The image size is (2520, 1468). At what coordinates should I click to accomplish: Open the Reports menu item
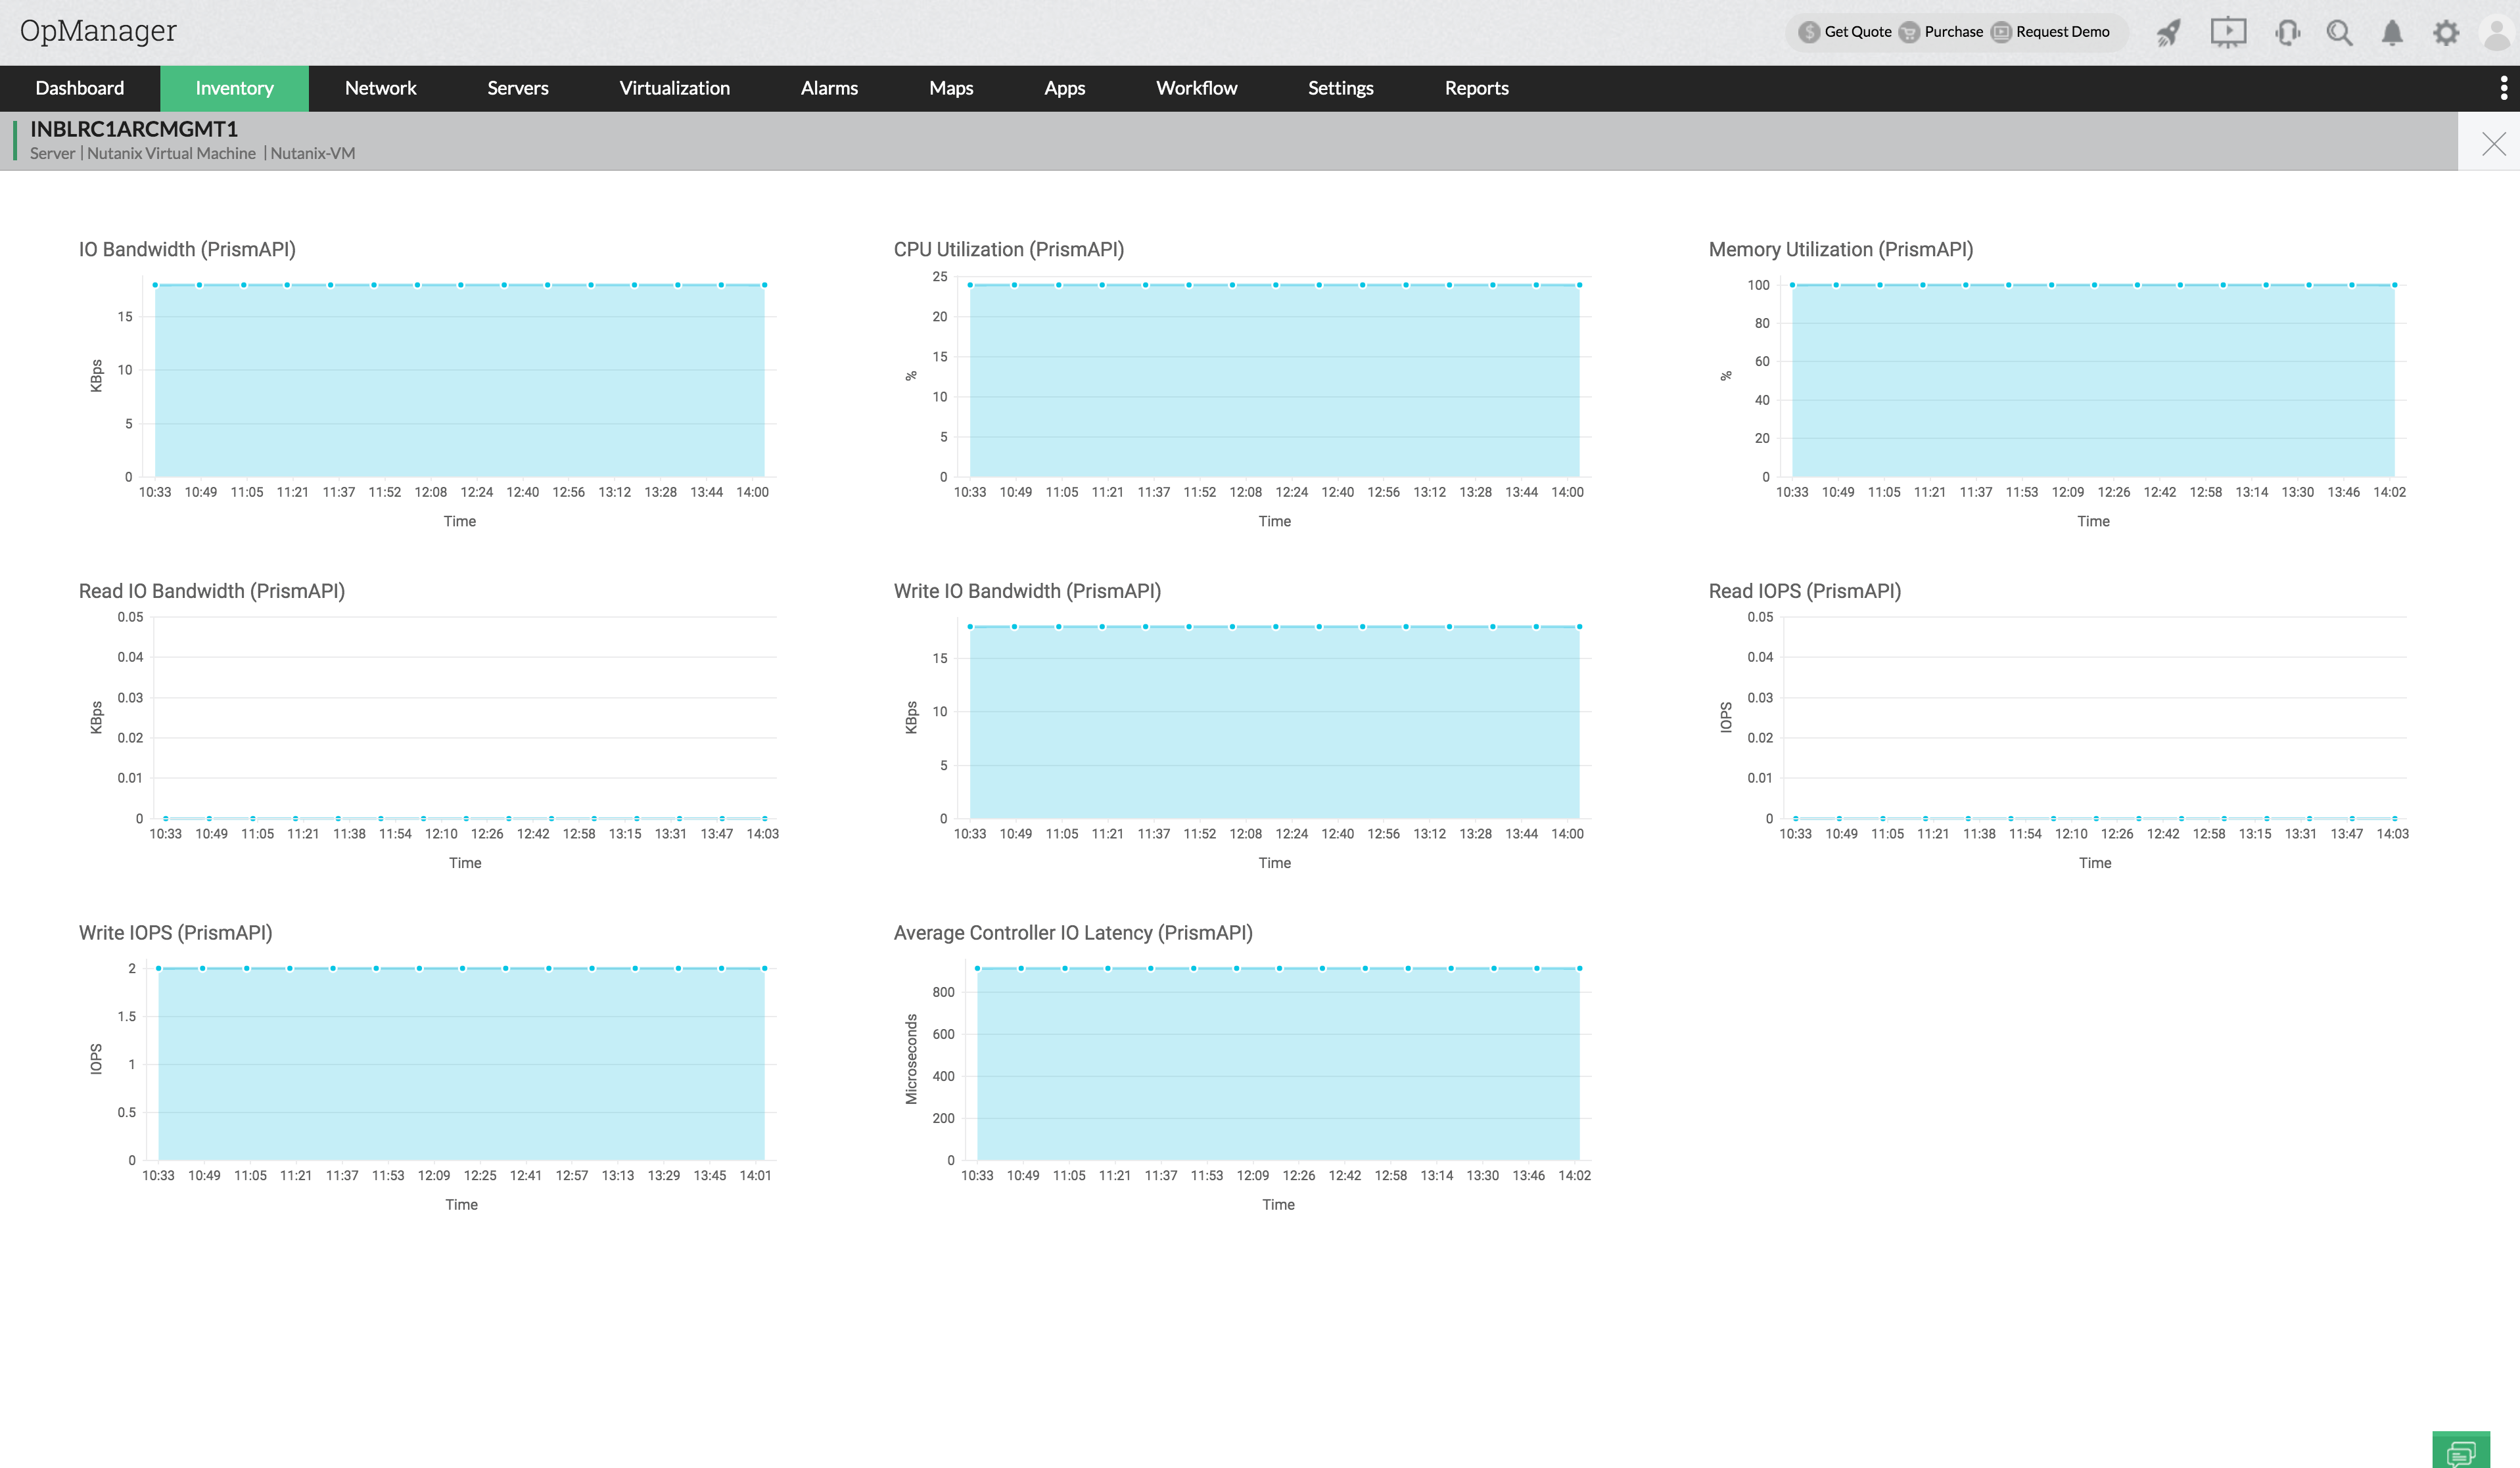1476,88
